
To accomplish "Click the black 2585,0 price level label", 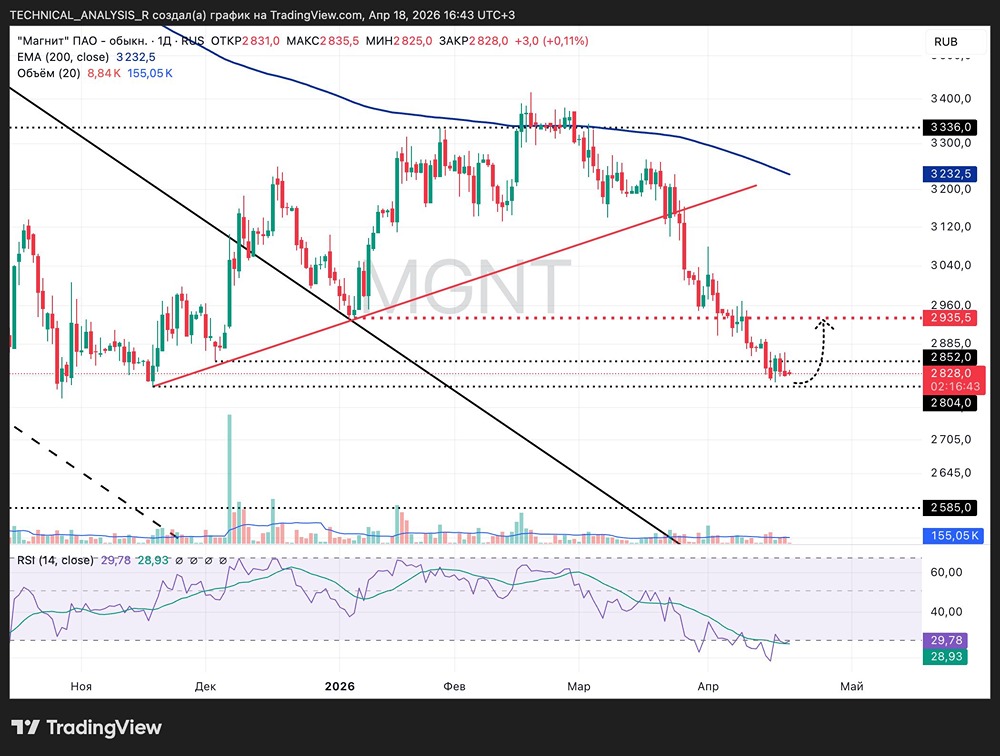I will [950, 507].
